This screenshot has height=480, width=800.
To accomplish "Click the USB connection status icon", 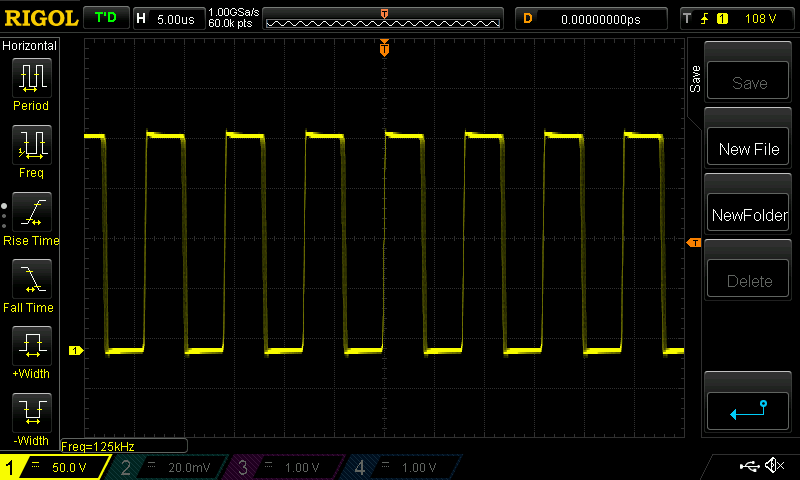I will (749, 466).
